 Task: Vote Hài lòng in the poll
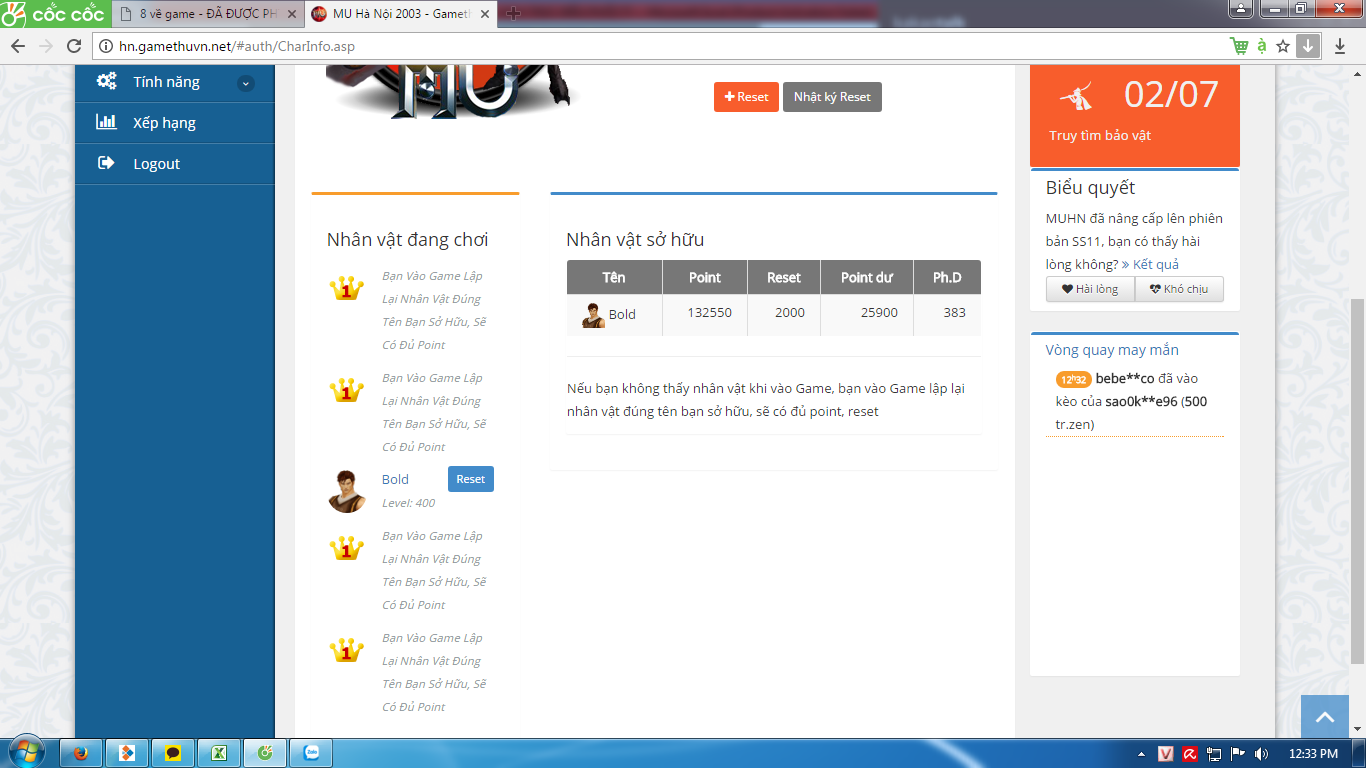(x=1090, y=289)
